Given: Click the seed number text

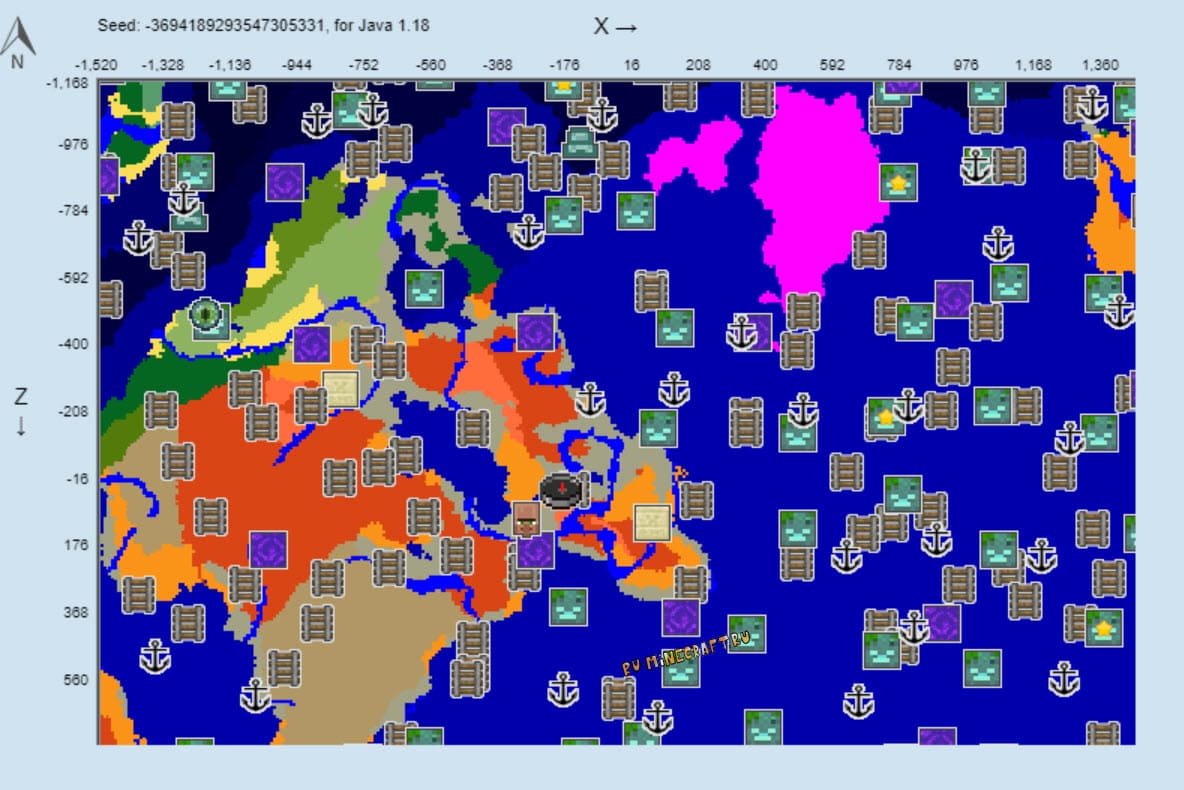Looking at the screenshot, I should point(235,25).
